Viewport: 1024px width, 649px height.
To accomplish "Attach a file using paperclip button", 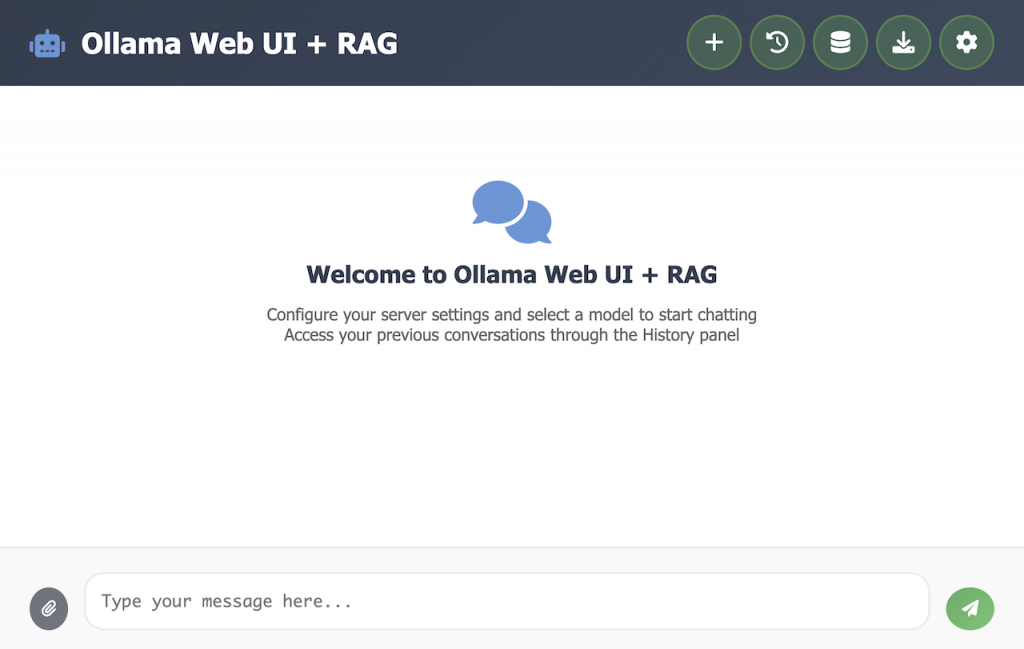I will pos(49,609).
